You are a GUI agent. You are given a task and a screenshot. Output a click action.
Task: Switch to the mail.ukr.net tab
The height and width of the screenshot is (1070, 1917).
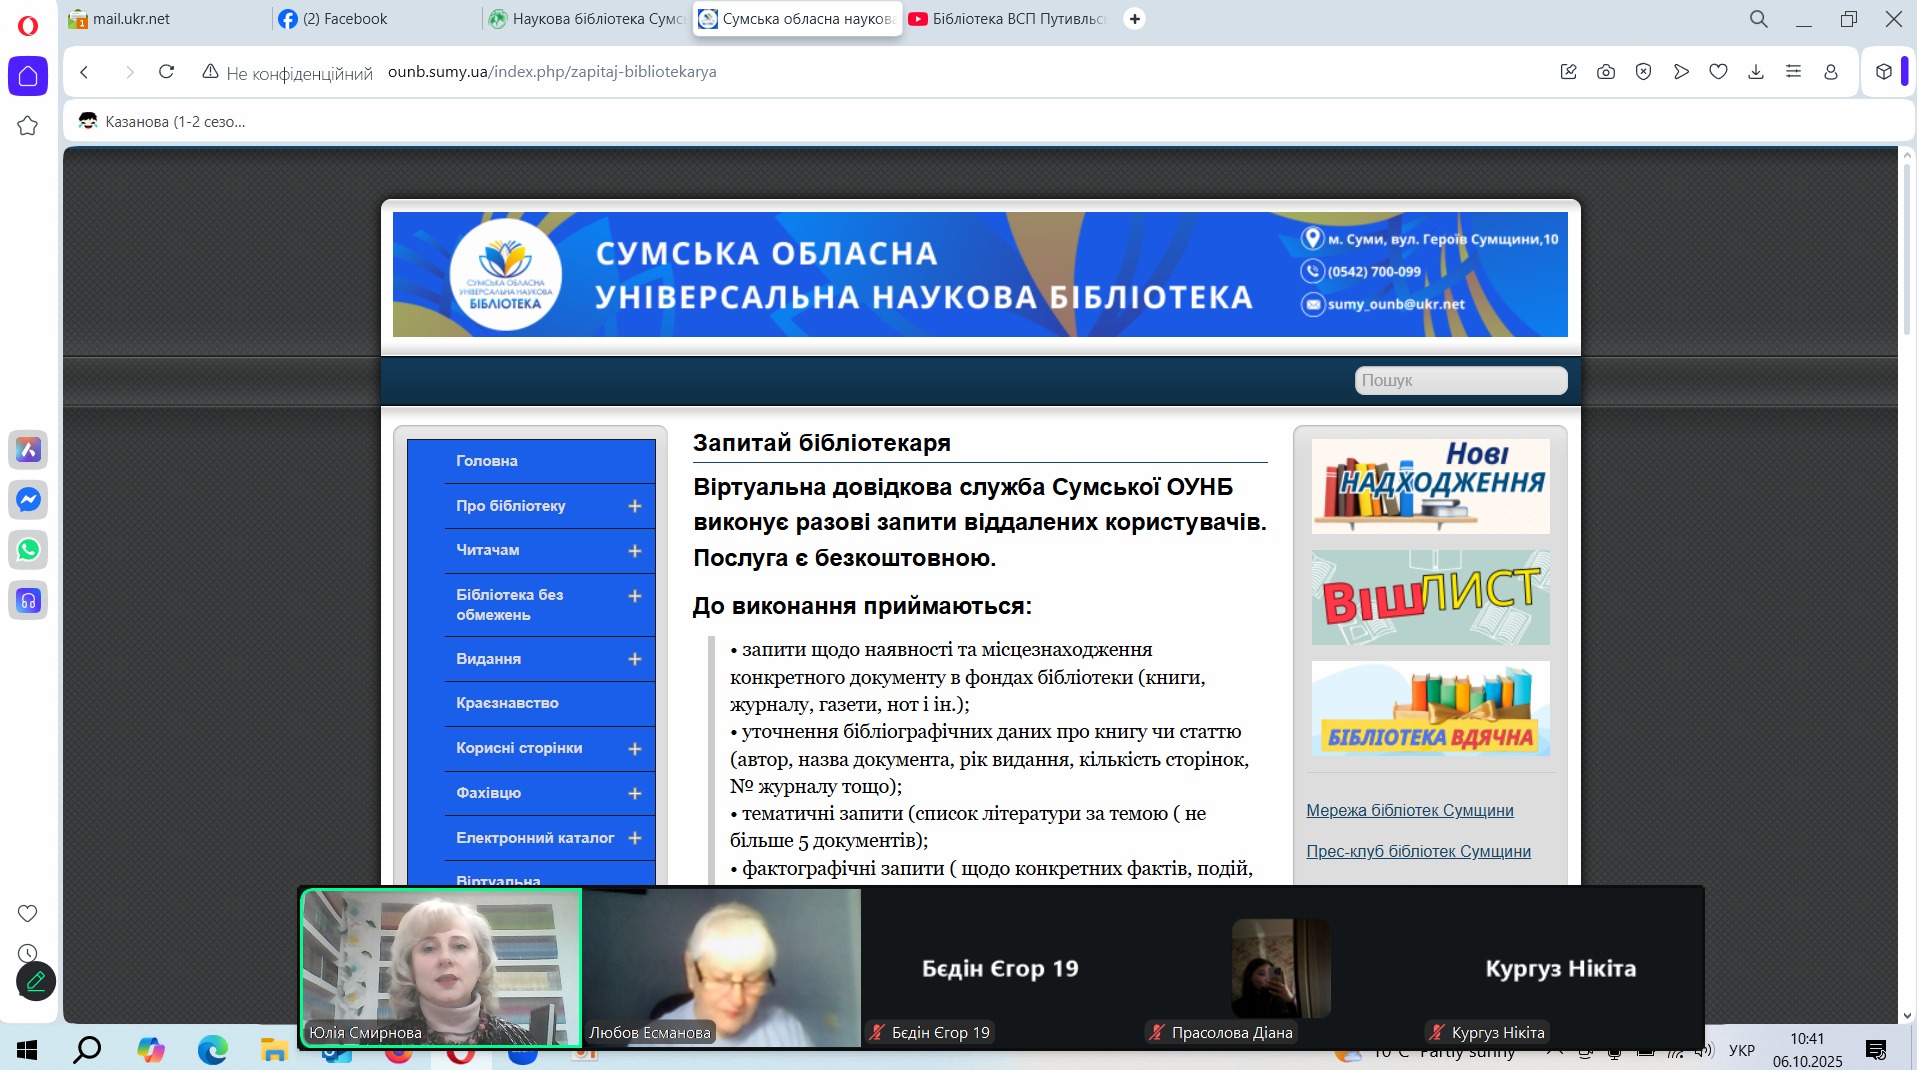[x=131, y=19]
